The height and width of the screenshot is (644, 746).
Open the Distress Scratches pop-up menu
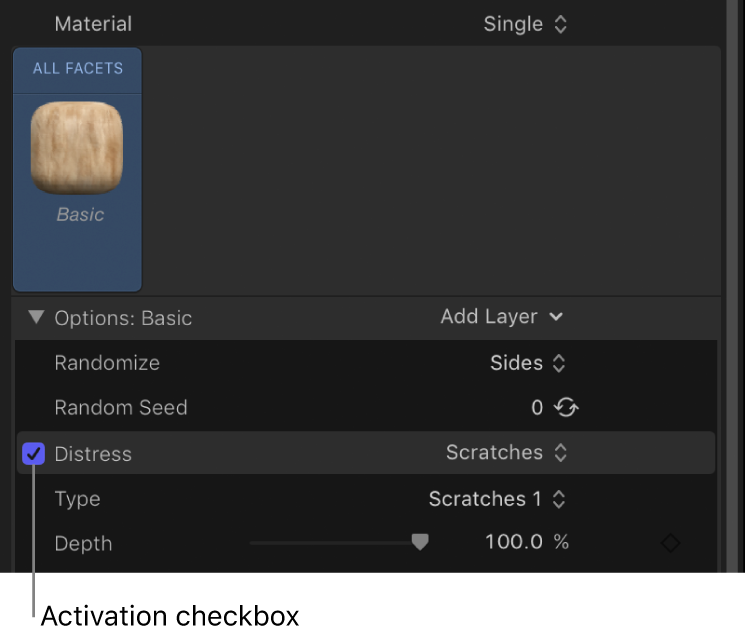(506, 453)
